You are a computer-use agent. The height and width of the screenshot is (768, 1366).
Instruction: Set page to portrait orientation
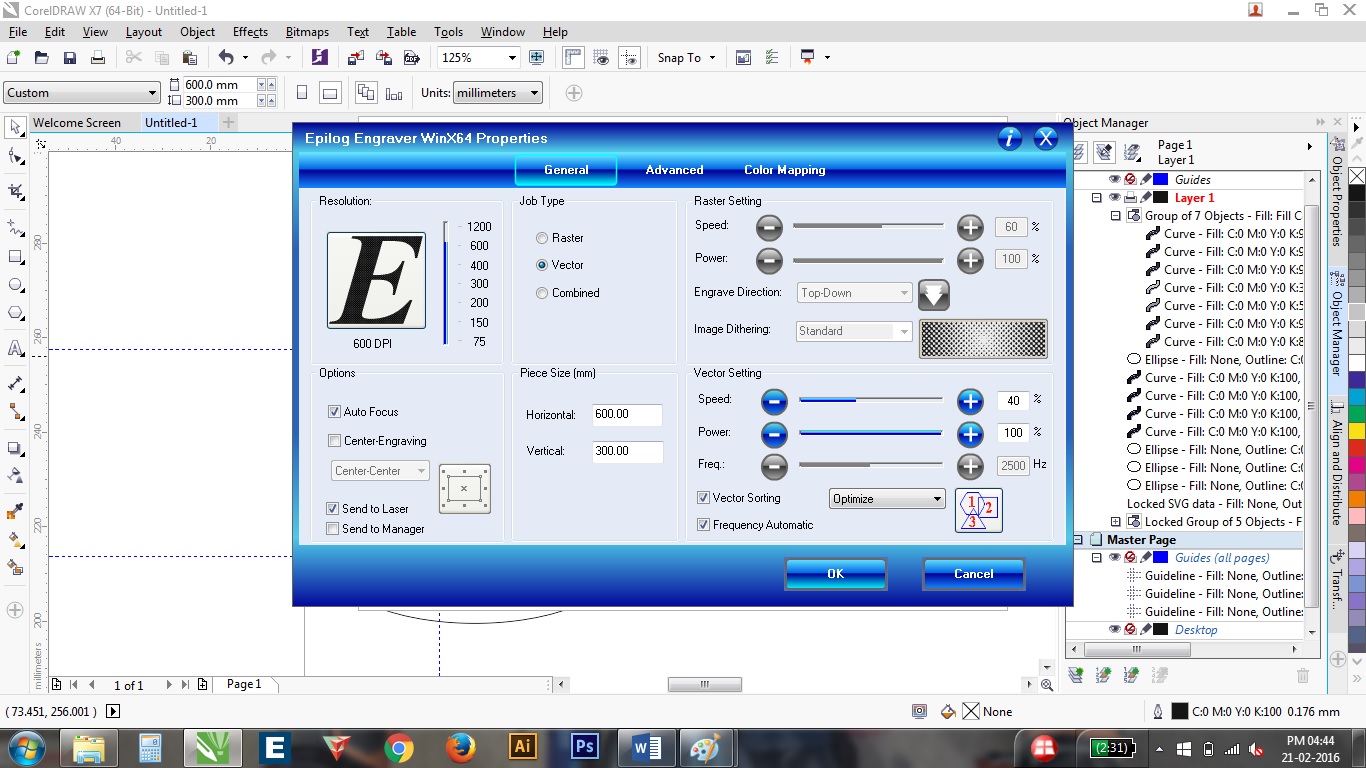click(302, 93)
